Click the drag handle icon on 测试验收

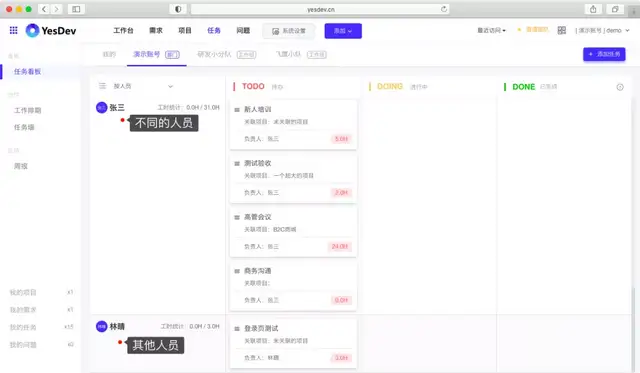(237, 163)
